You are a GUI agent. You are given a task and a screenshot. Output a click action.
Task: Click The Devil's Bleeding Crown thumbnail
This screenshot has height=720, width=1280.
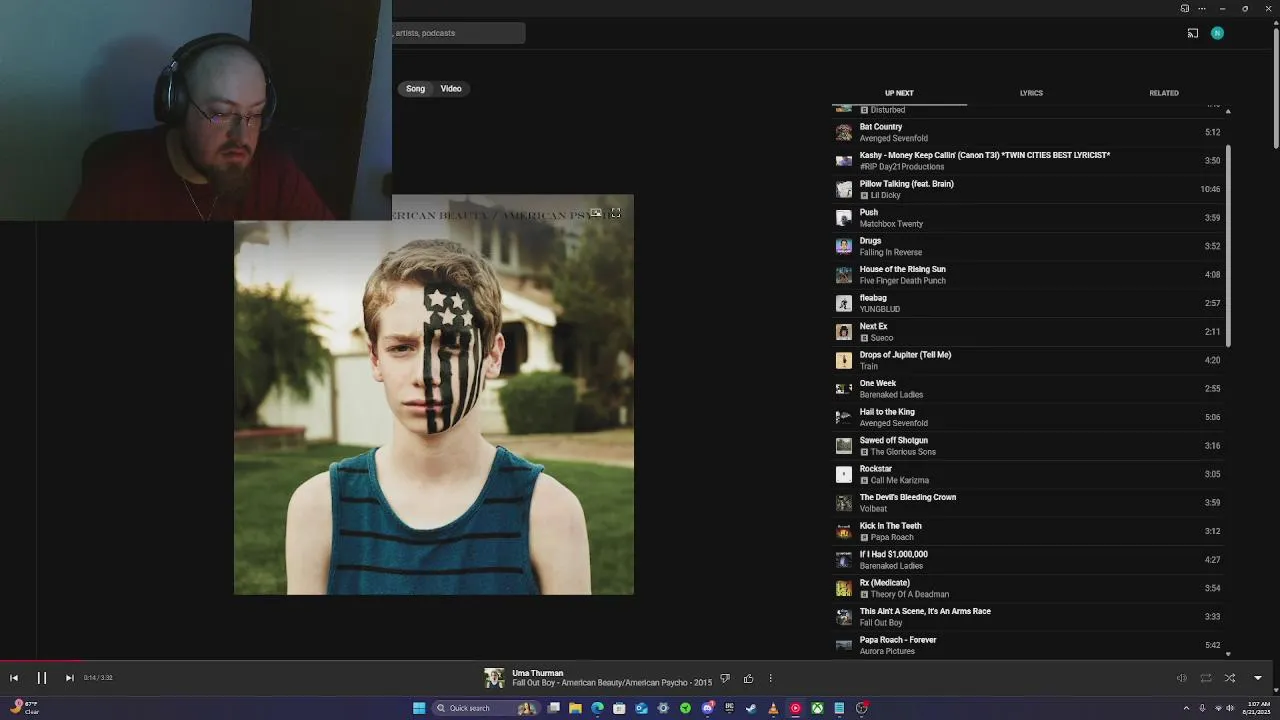click(844, 503)
